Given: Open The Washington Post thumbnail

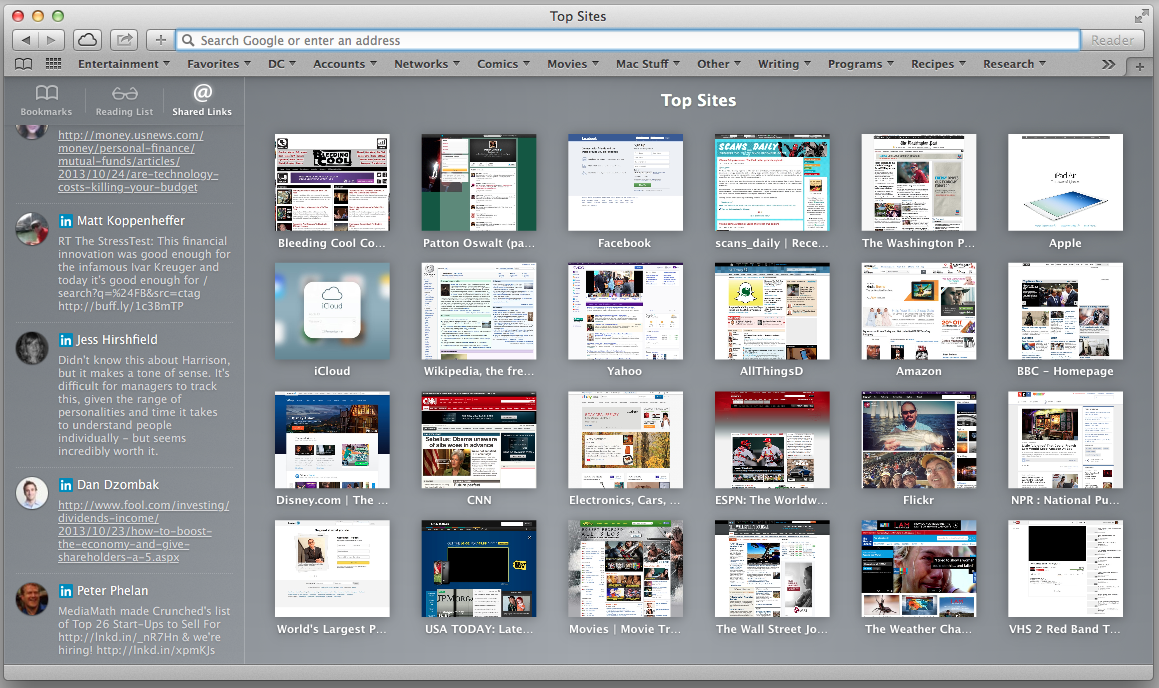Looking at the screenshot, I should point(919,182).
